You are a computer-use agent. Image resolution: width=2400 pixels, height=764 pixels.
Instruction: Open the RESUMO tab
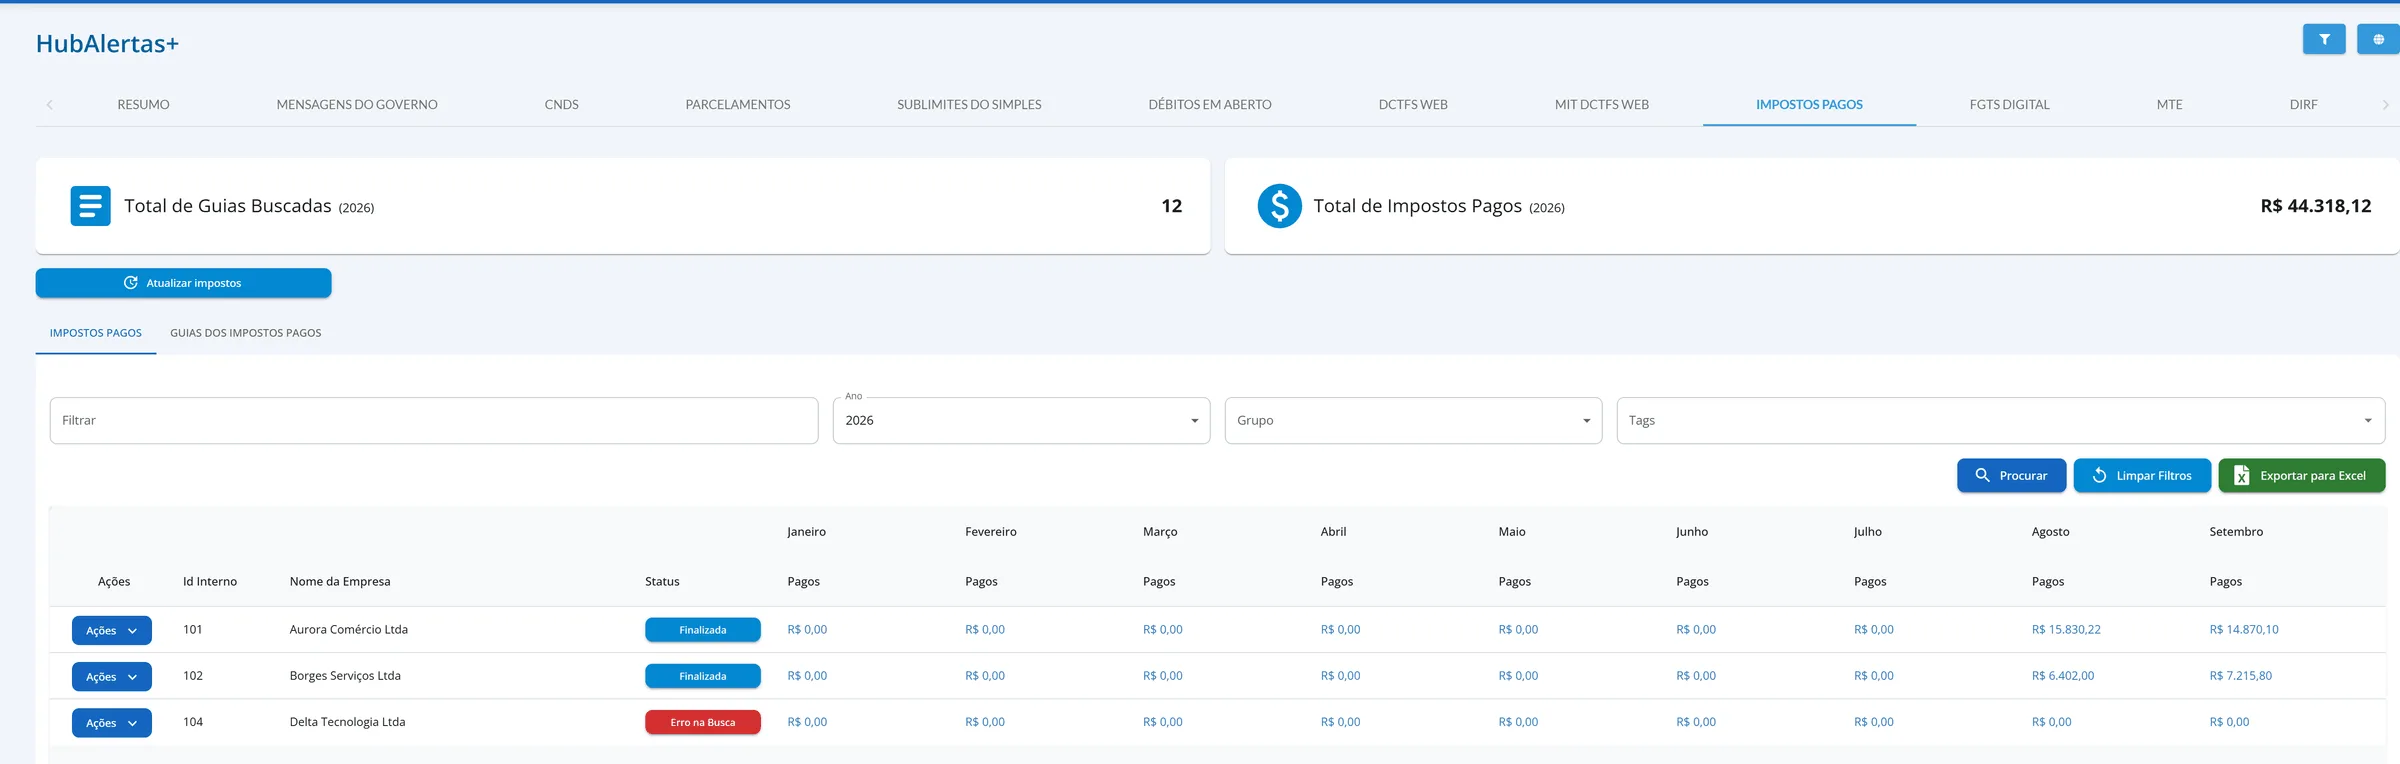pyautogui.click(x=143, y=104)
